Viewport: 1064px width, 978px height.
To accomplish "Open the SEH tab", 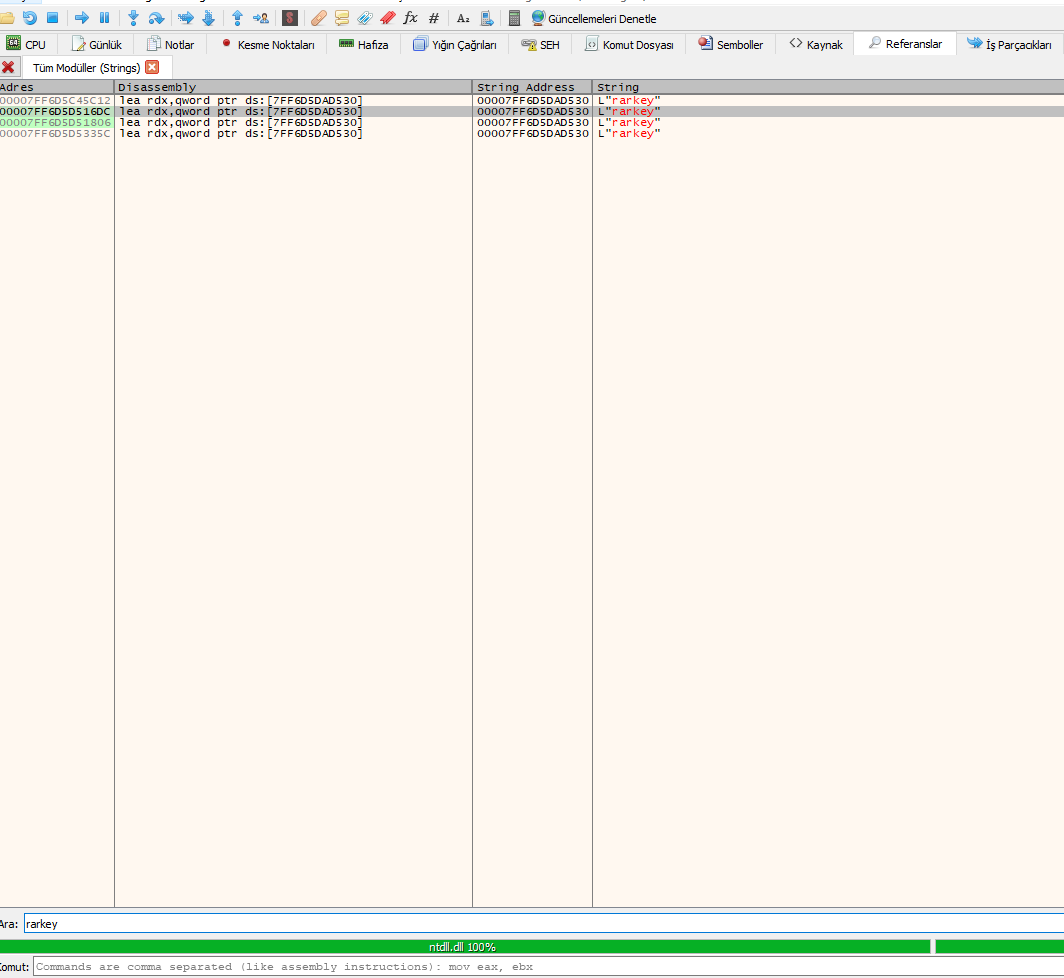I will pyautogui.click(x=541, y=44).
